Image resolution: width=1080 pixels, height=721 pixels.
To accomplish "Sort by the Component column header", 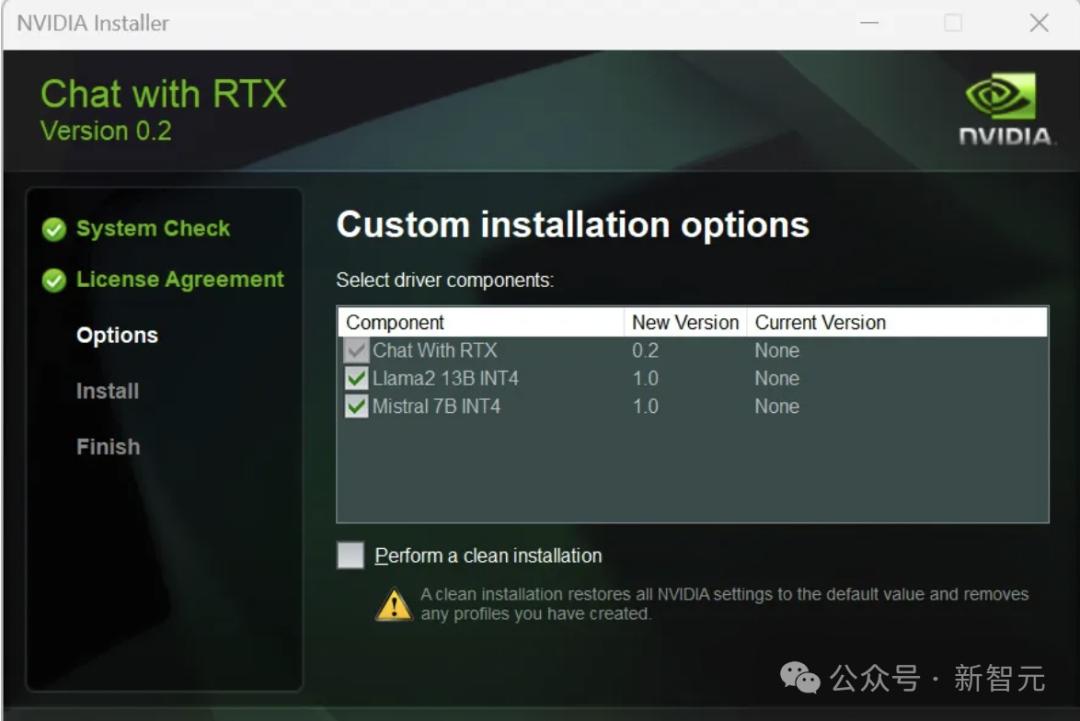I will (x=395, y=322).
